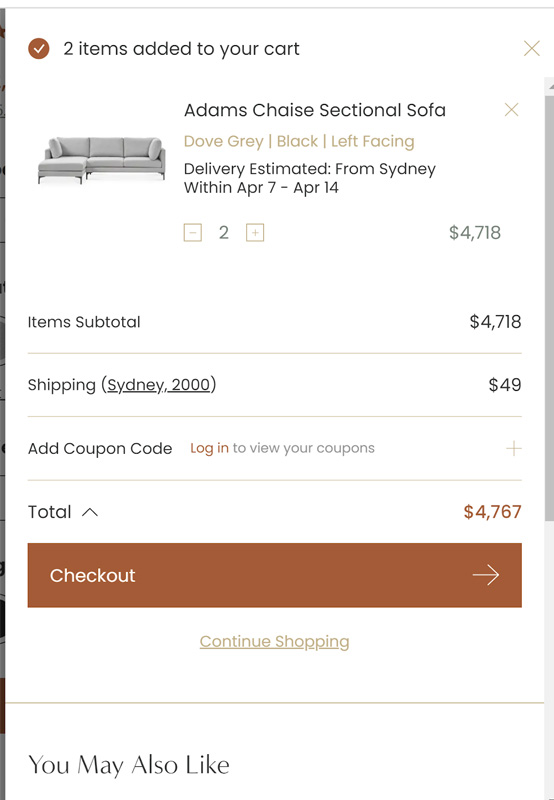Viewport: 554px width, 800px height.
Task: Select the Add Coupon Code label
Action: tap(100, 448)
